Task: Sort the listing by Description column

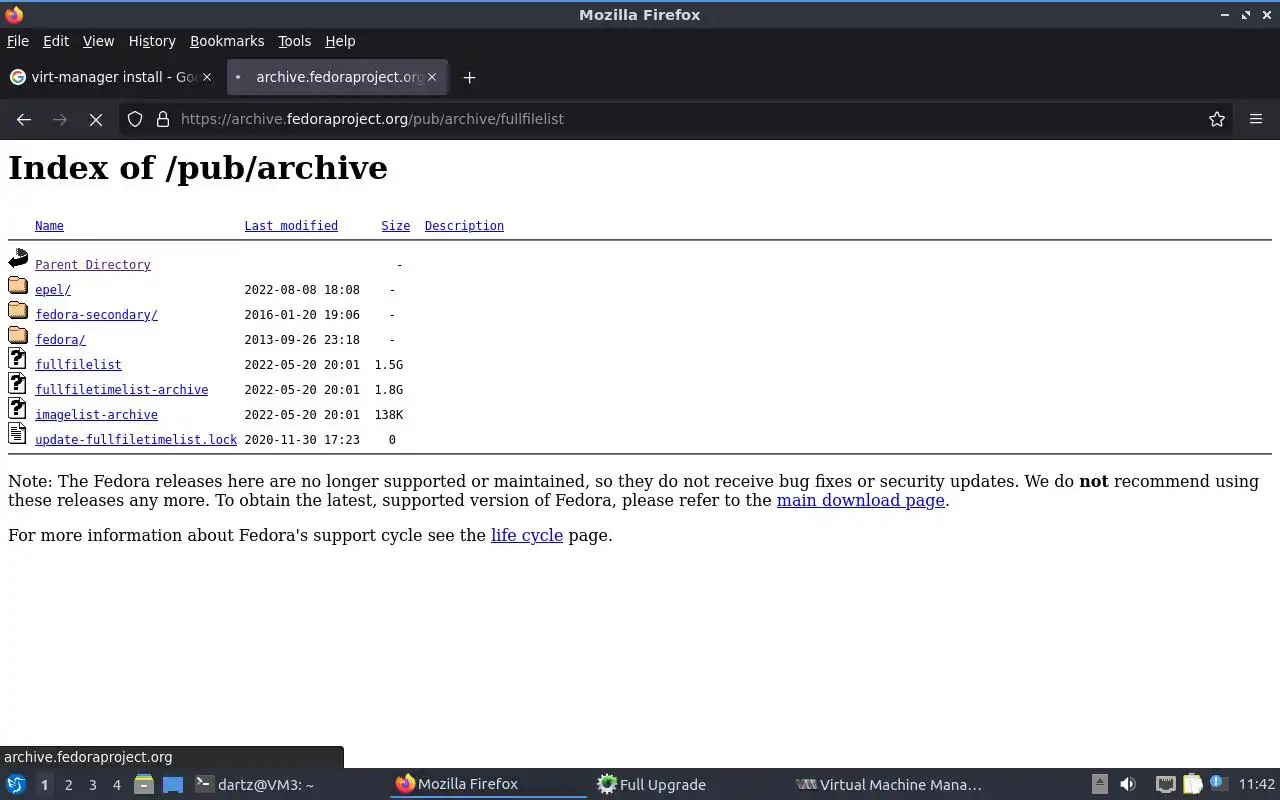Action: (x=464, y=226)
